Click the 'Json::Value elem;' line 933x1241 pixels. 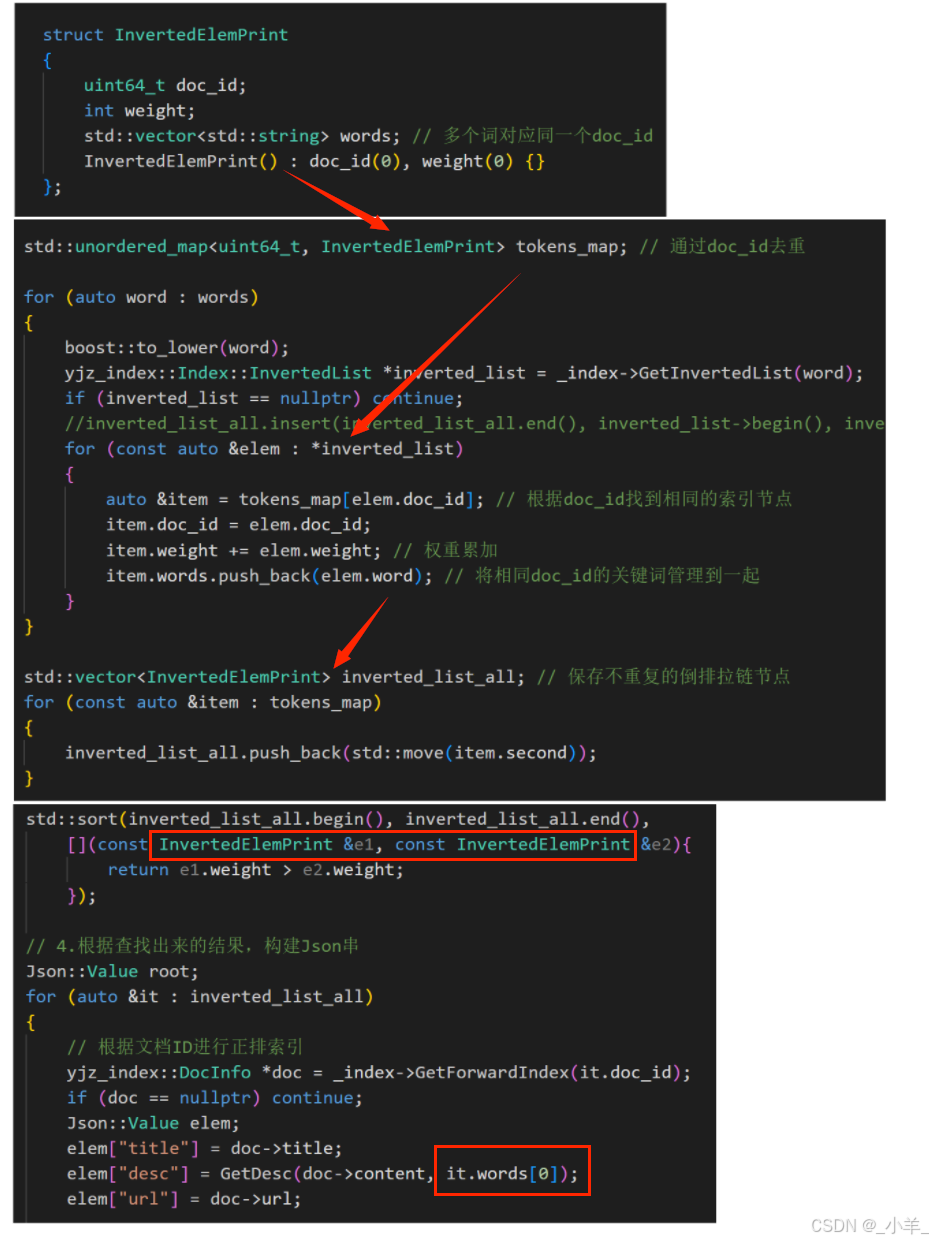[x=154, y=1123]
